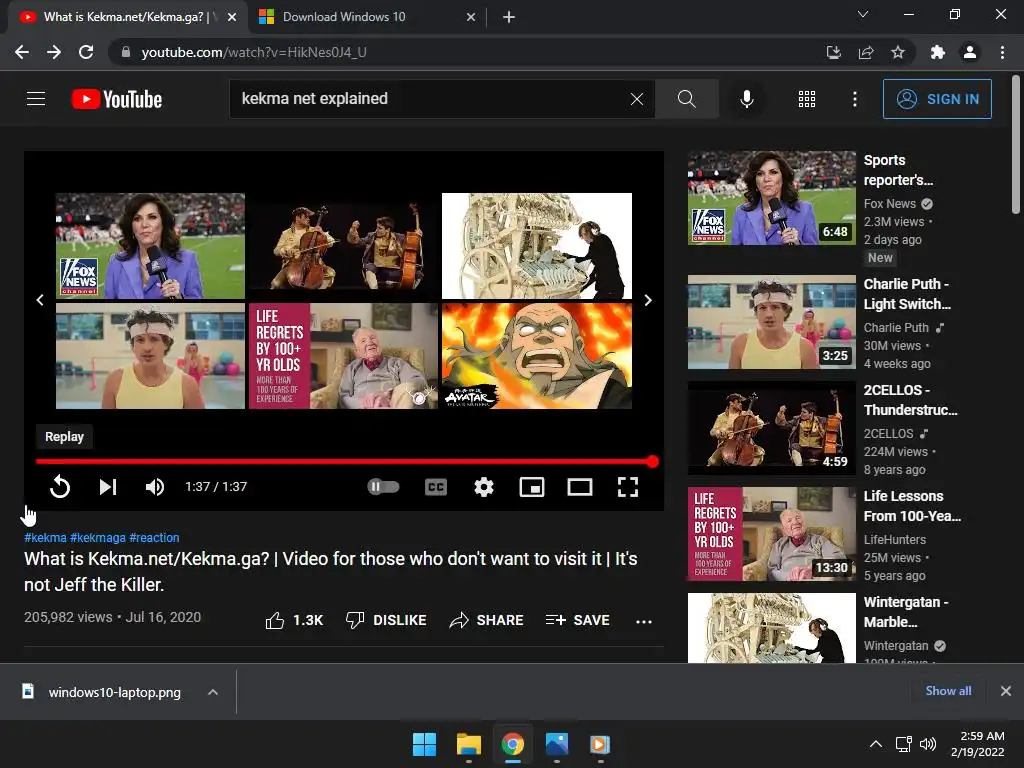Open the volume tray icon
This screenshot has width=1024, height=768.
pyautogui.click(x=928, y=744)
